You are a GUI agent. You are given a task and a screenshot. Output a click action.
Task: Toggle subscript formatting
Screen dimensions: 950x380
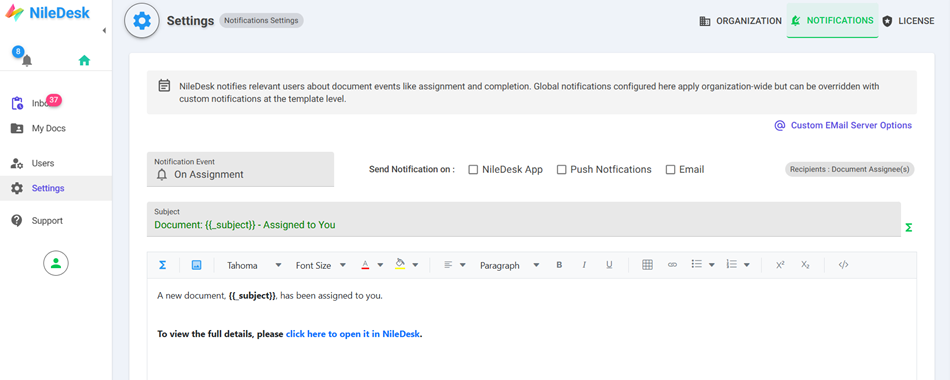pos(805,265)
